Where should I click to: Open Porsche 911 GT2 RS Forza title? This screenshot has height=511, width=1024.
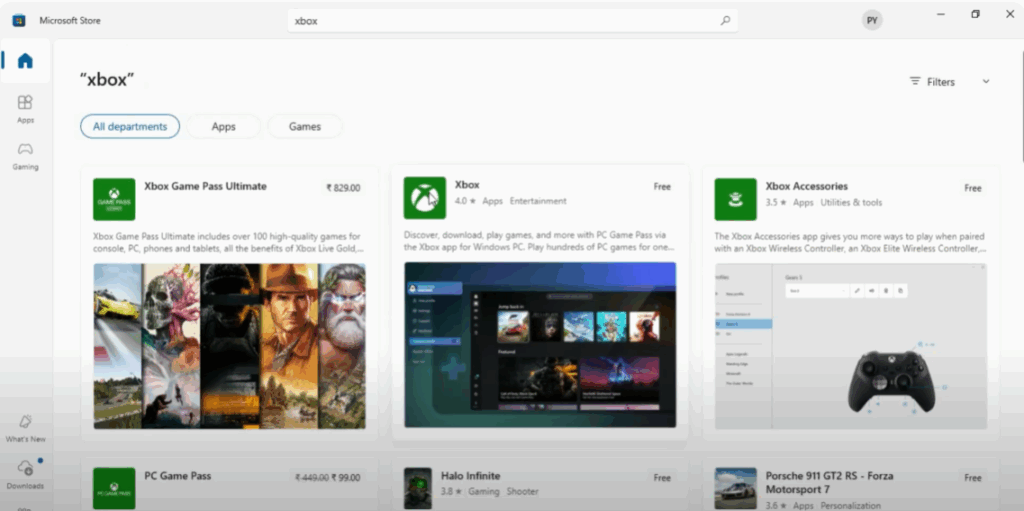coord(829,482)
